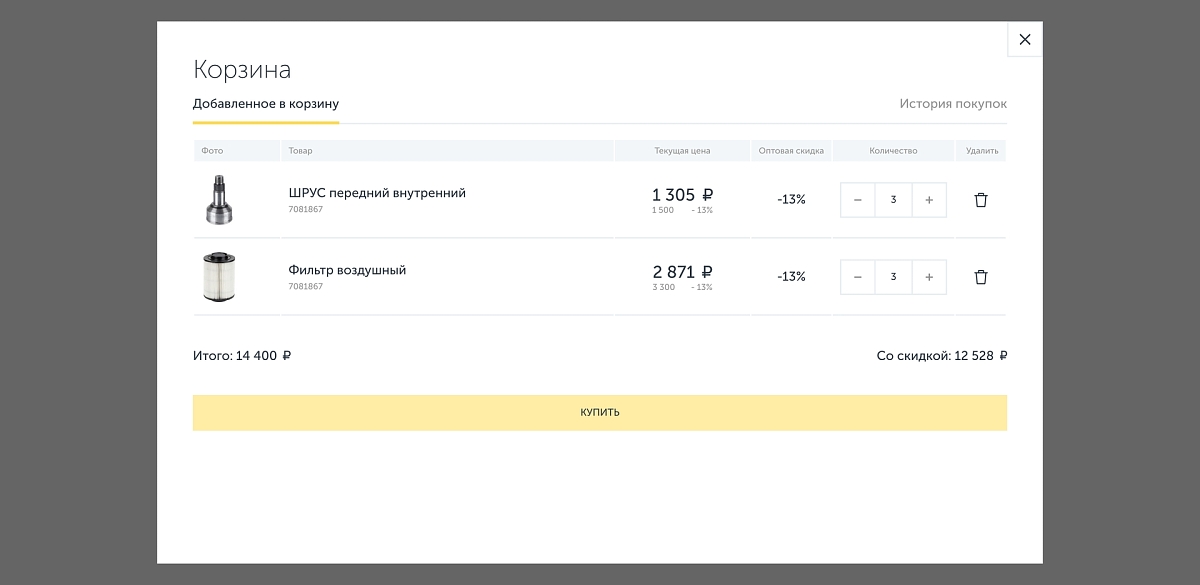
Task: Click Со скидкой: 12 528 ₽ total
Action: [x=942, y=356]
